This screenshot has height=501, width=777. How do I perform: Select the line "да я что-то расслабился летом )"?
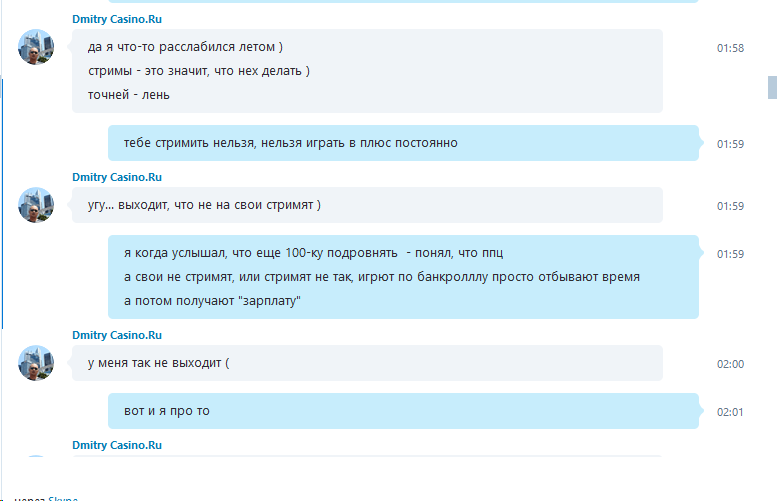click(x=185, y=47)
